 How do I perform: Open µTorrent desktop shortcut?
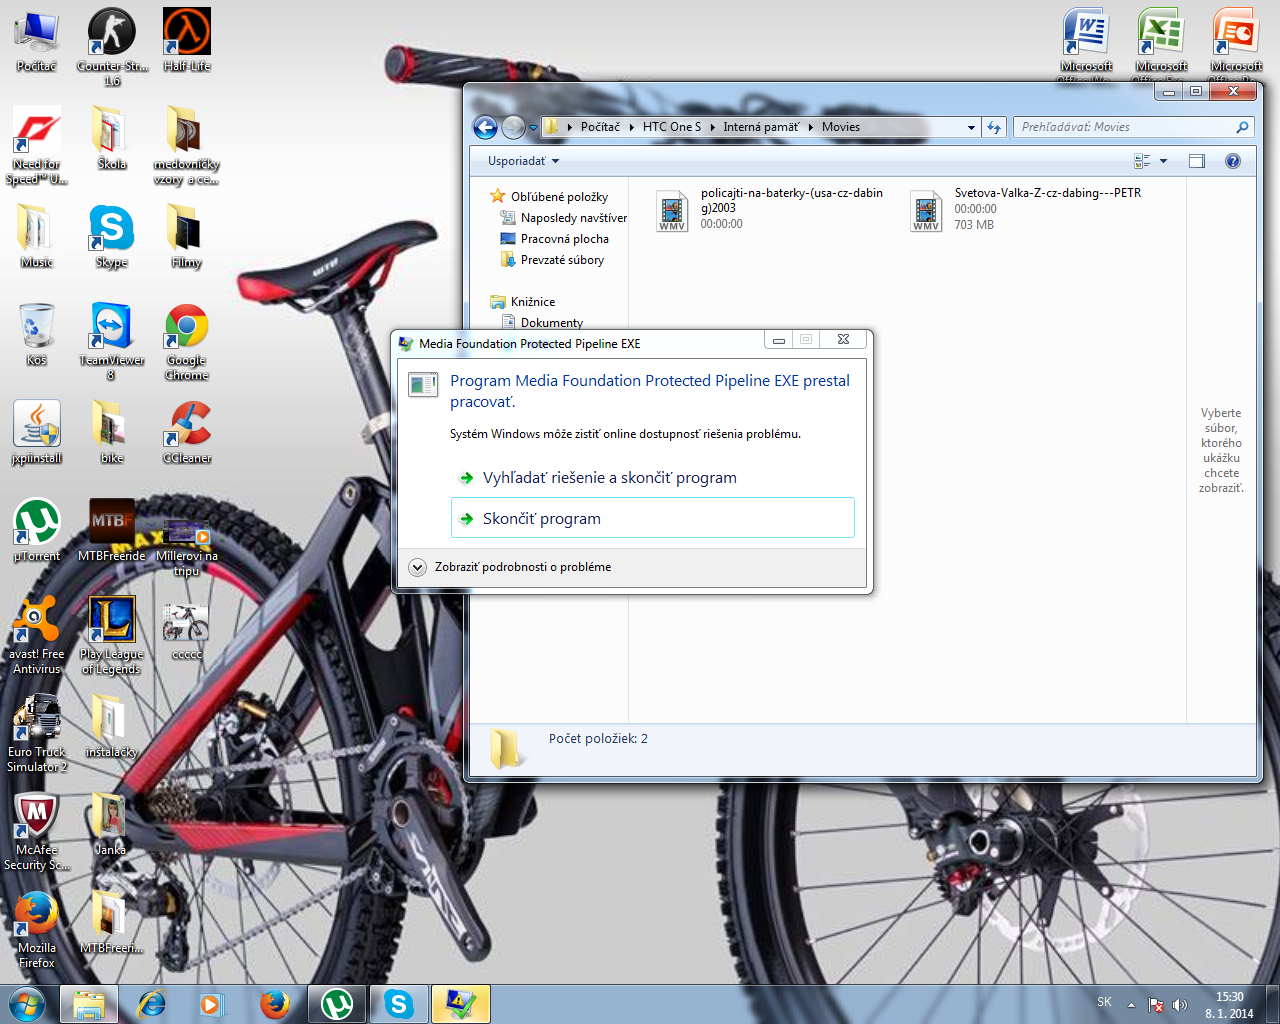point(37,531)
